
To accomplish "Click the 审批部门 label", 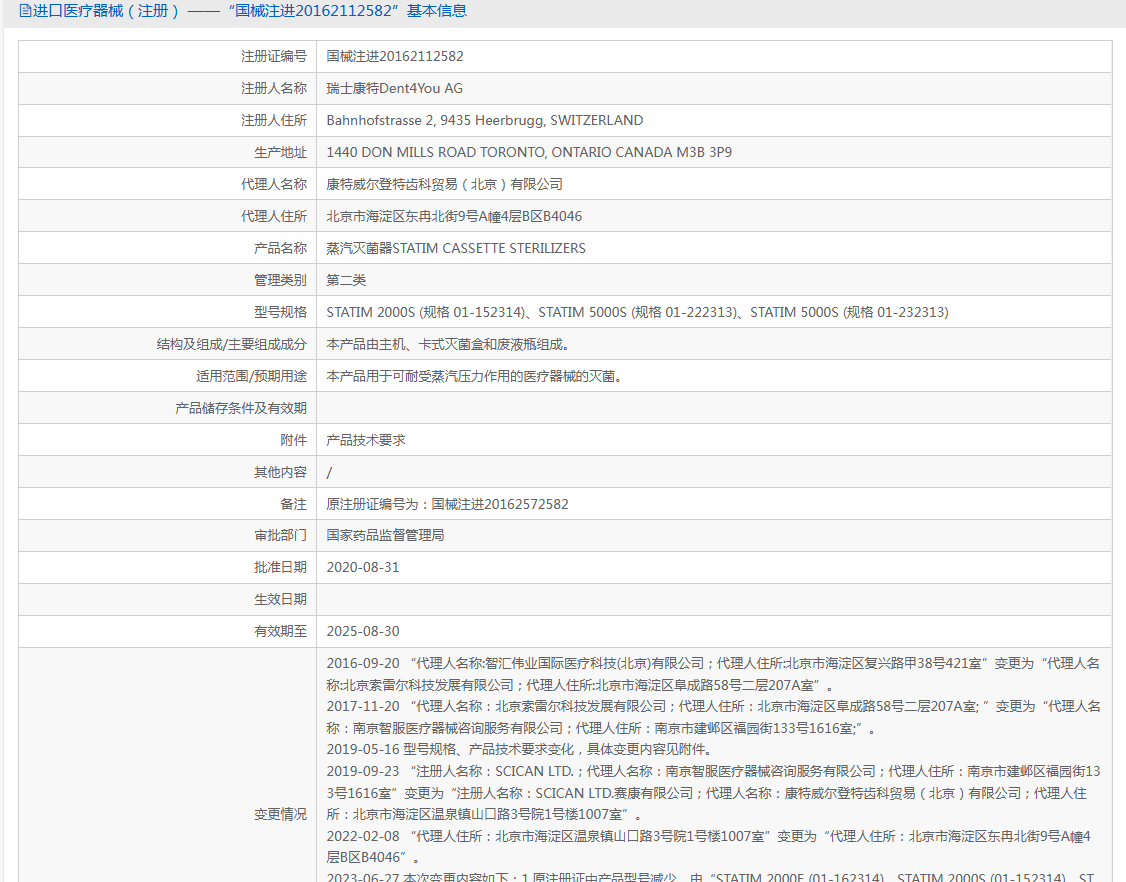I will click(280, 535).
